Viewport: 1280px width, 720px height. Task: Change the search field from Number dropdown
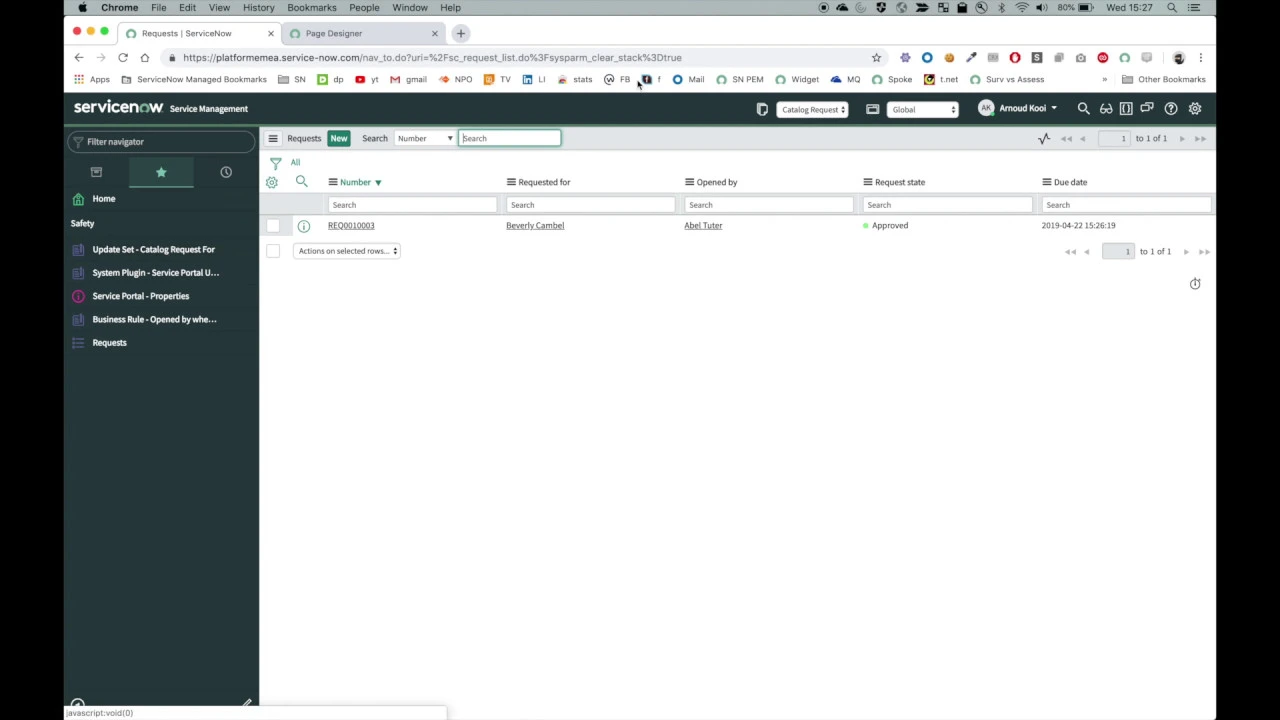[424, 138]
